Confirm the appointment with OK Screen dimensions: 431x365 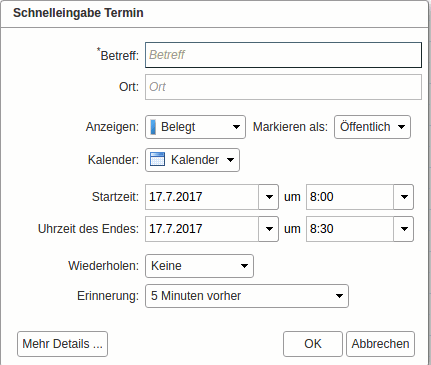313,344
